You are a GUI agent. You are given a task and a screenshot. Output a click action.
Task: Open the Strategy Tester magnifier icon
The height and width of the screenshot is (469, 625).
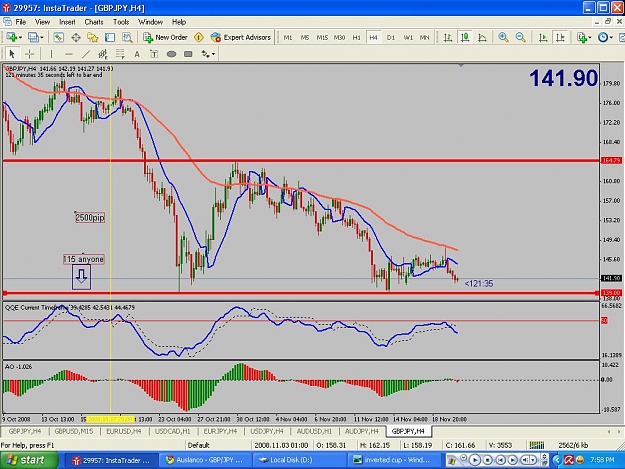click(x=127, y=37)
